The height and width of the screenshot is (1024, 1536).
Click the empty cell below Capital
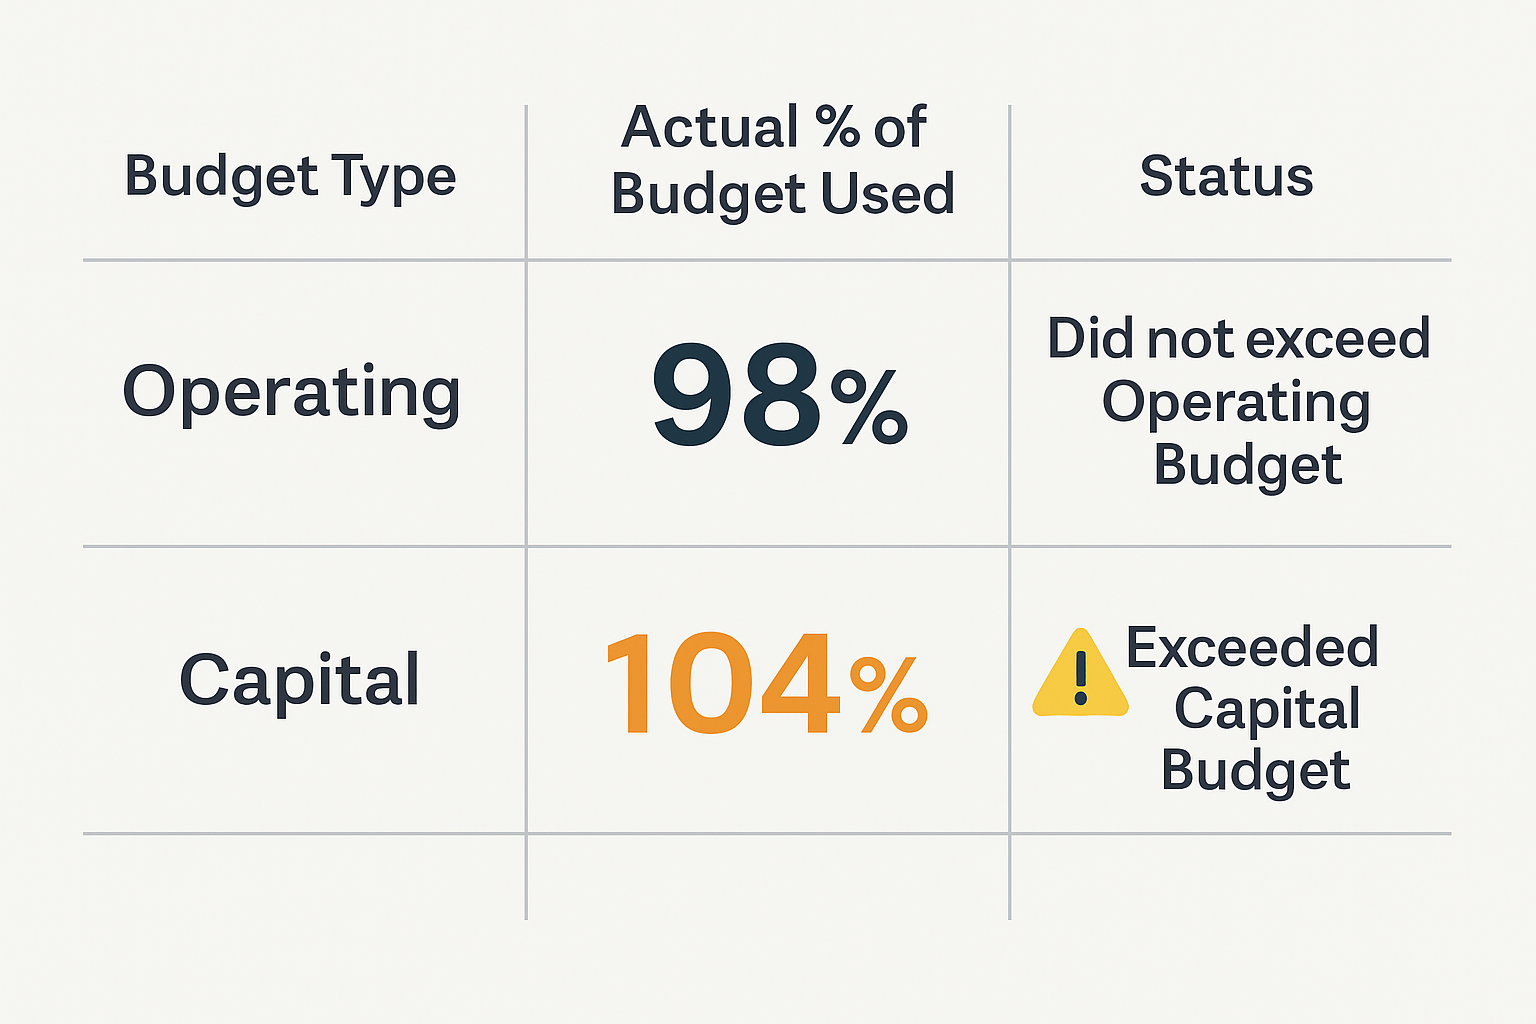click(304, 876)
